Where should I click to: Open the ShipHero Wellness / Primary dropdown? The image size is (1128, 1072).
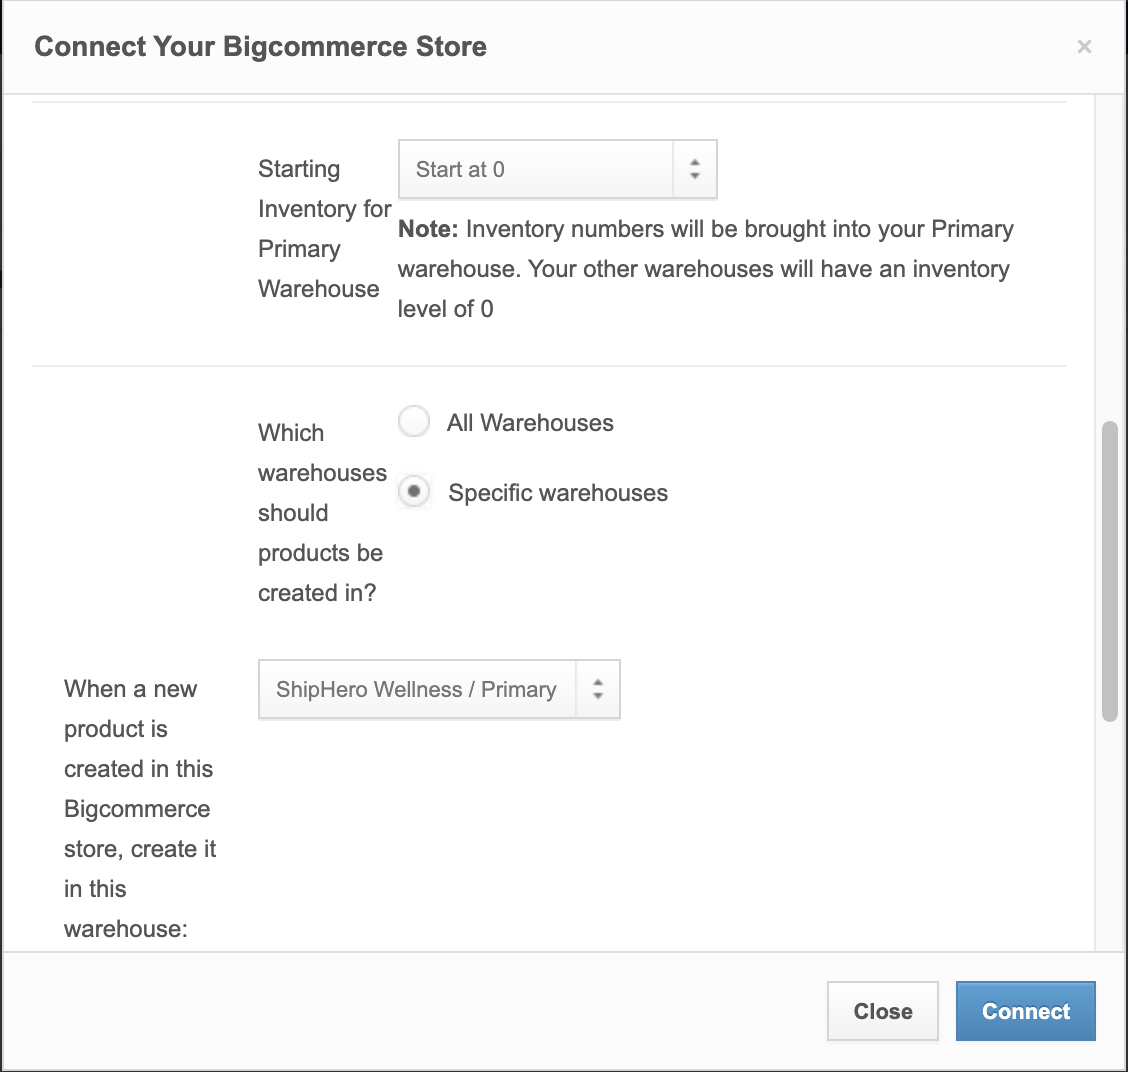click(x=439, y=689)
